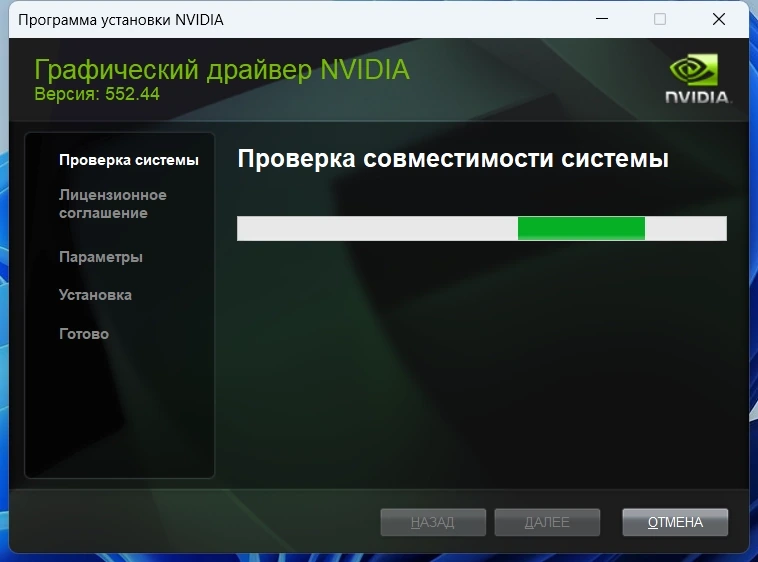
Task: Select the Готово step in sidebar
Action: coord(84,333)
